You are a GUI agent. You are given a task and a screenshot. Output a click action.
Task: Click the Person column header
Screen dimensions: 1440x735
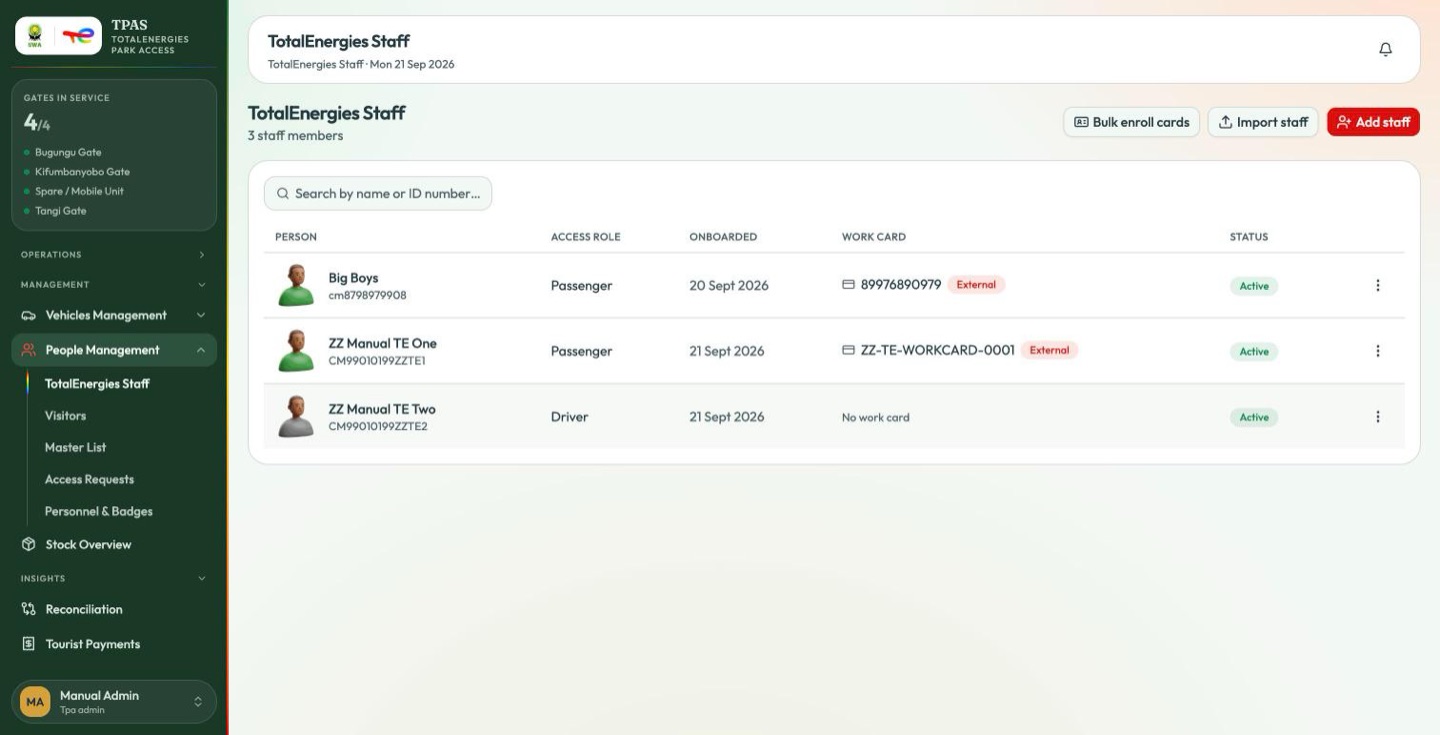tap(296, 237)
